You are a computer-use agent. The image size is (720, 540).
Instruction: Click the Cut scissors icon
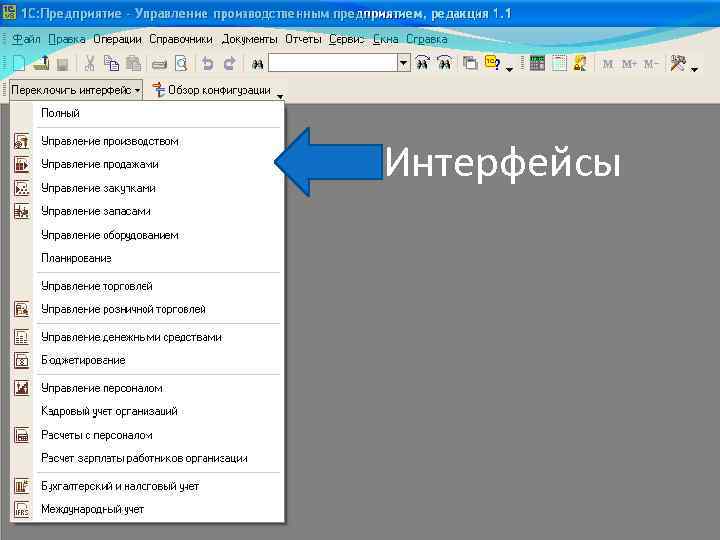point(90,63)
